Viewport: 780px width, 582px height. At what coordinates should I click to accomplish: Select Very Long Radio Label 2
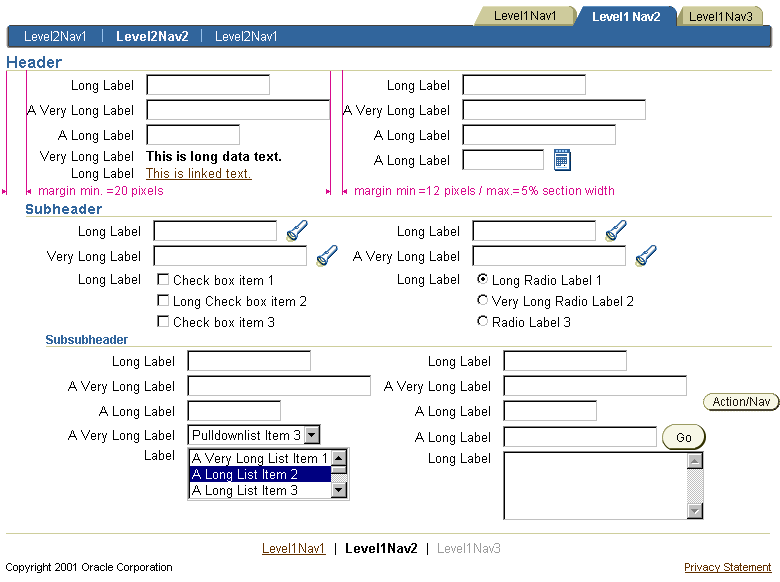point(482,300)
